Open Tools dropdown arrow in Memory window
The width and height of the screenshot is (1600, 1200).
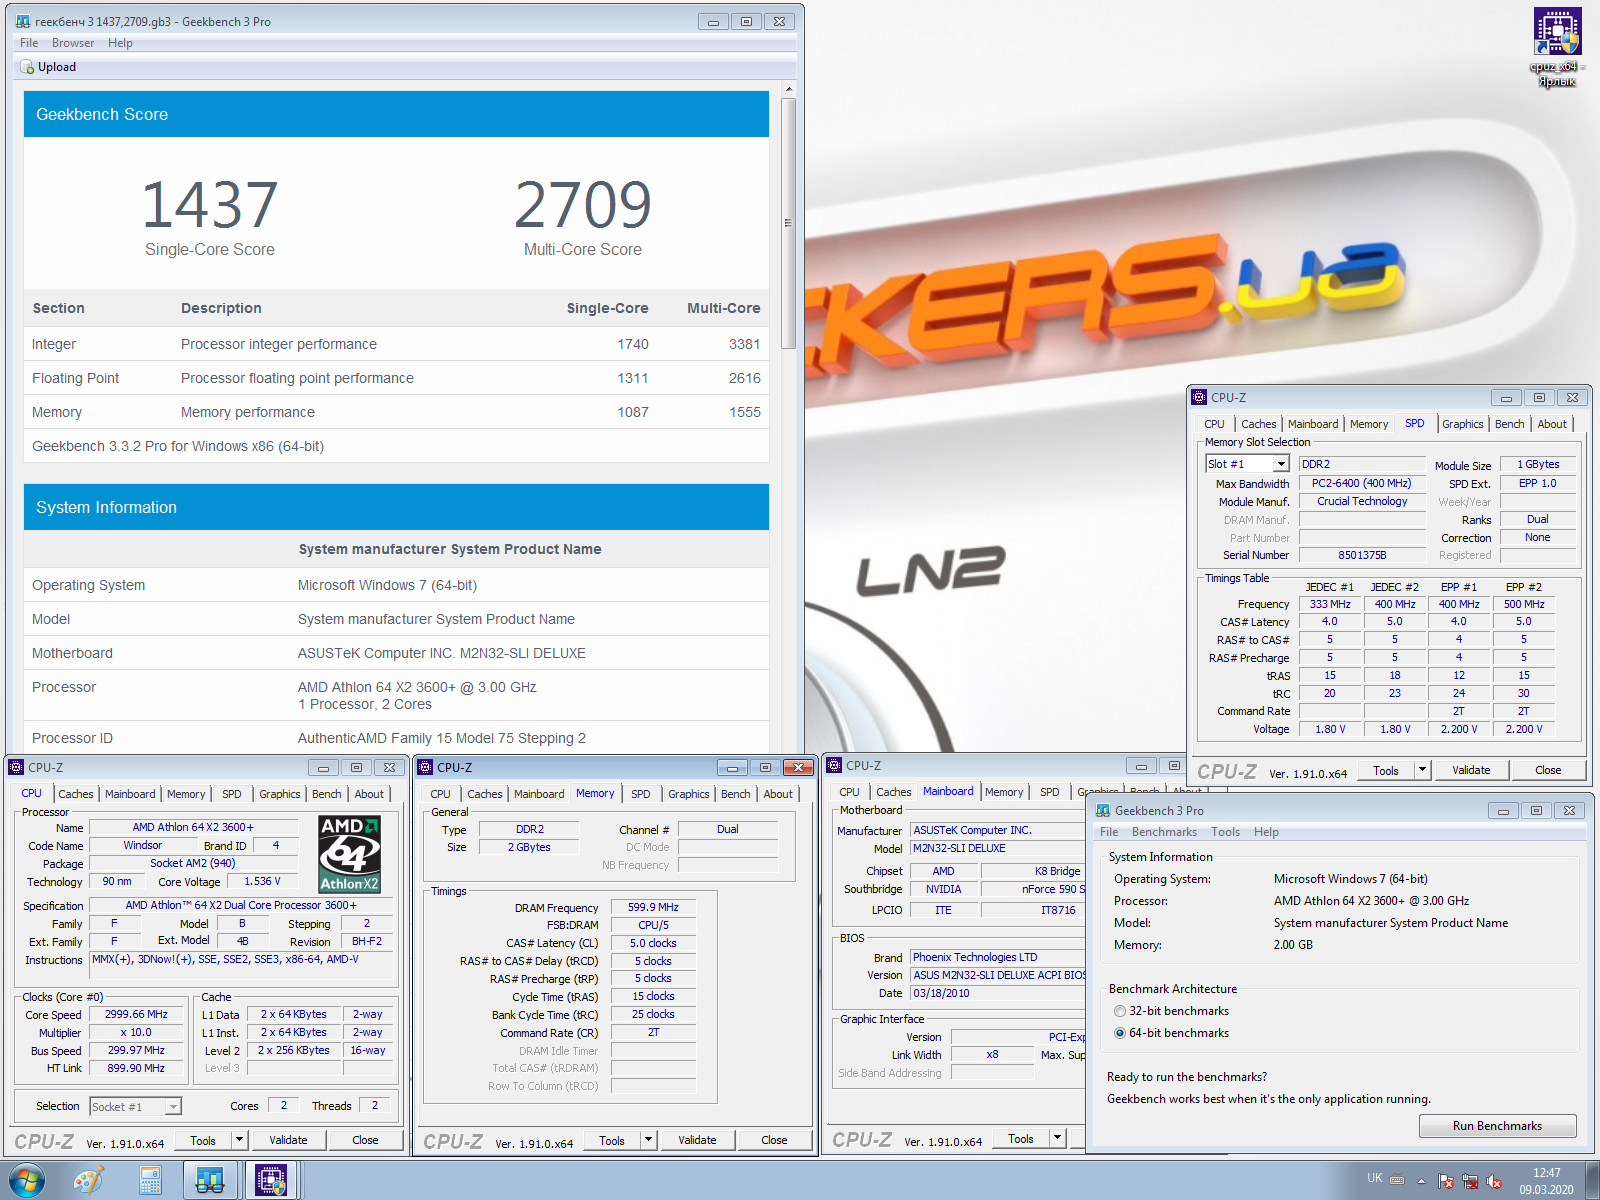pyautogui.click(x=648, y=1140)
